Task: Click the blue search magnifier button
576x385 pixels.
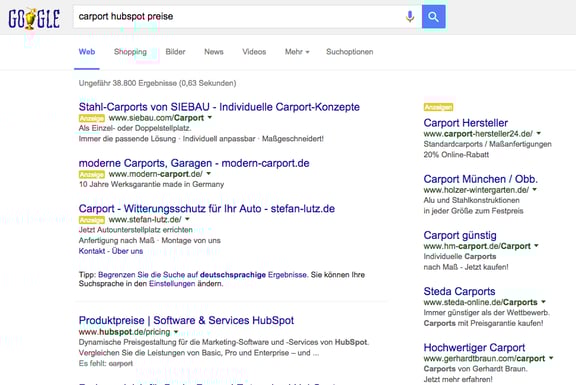Action: click(433, 17)
